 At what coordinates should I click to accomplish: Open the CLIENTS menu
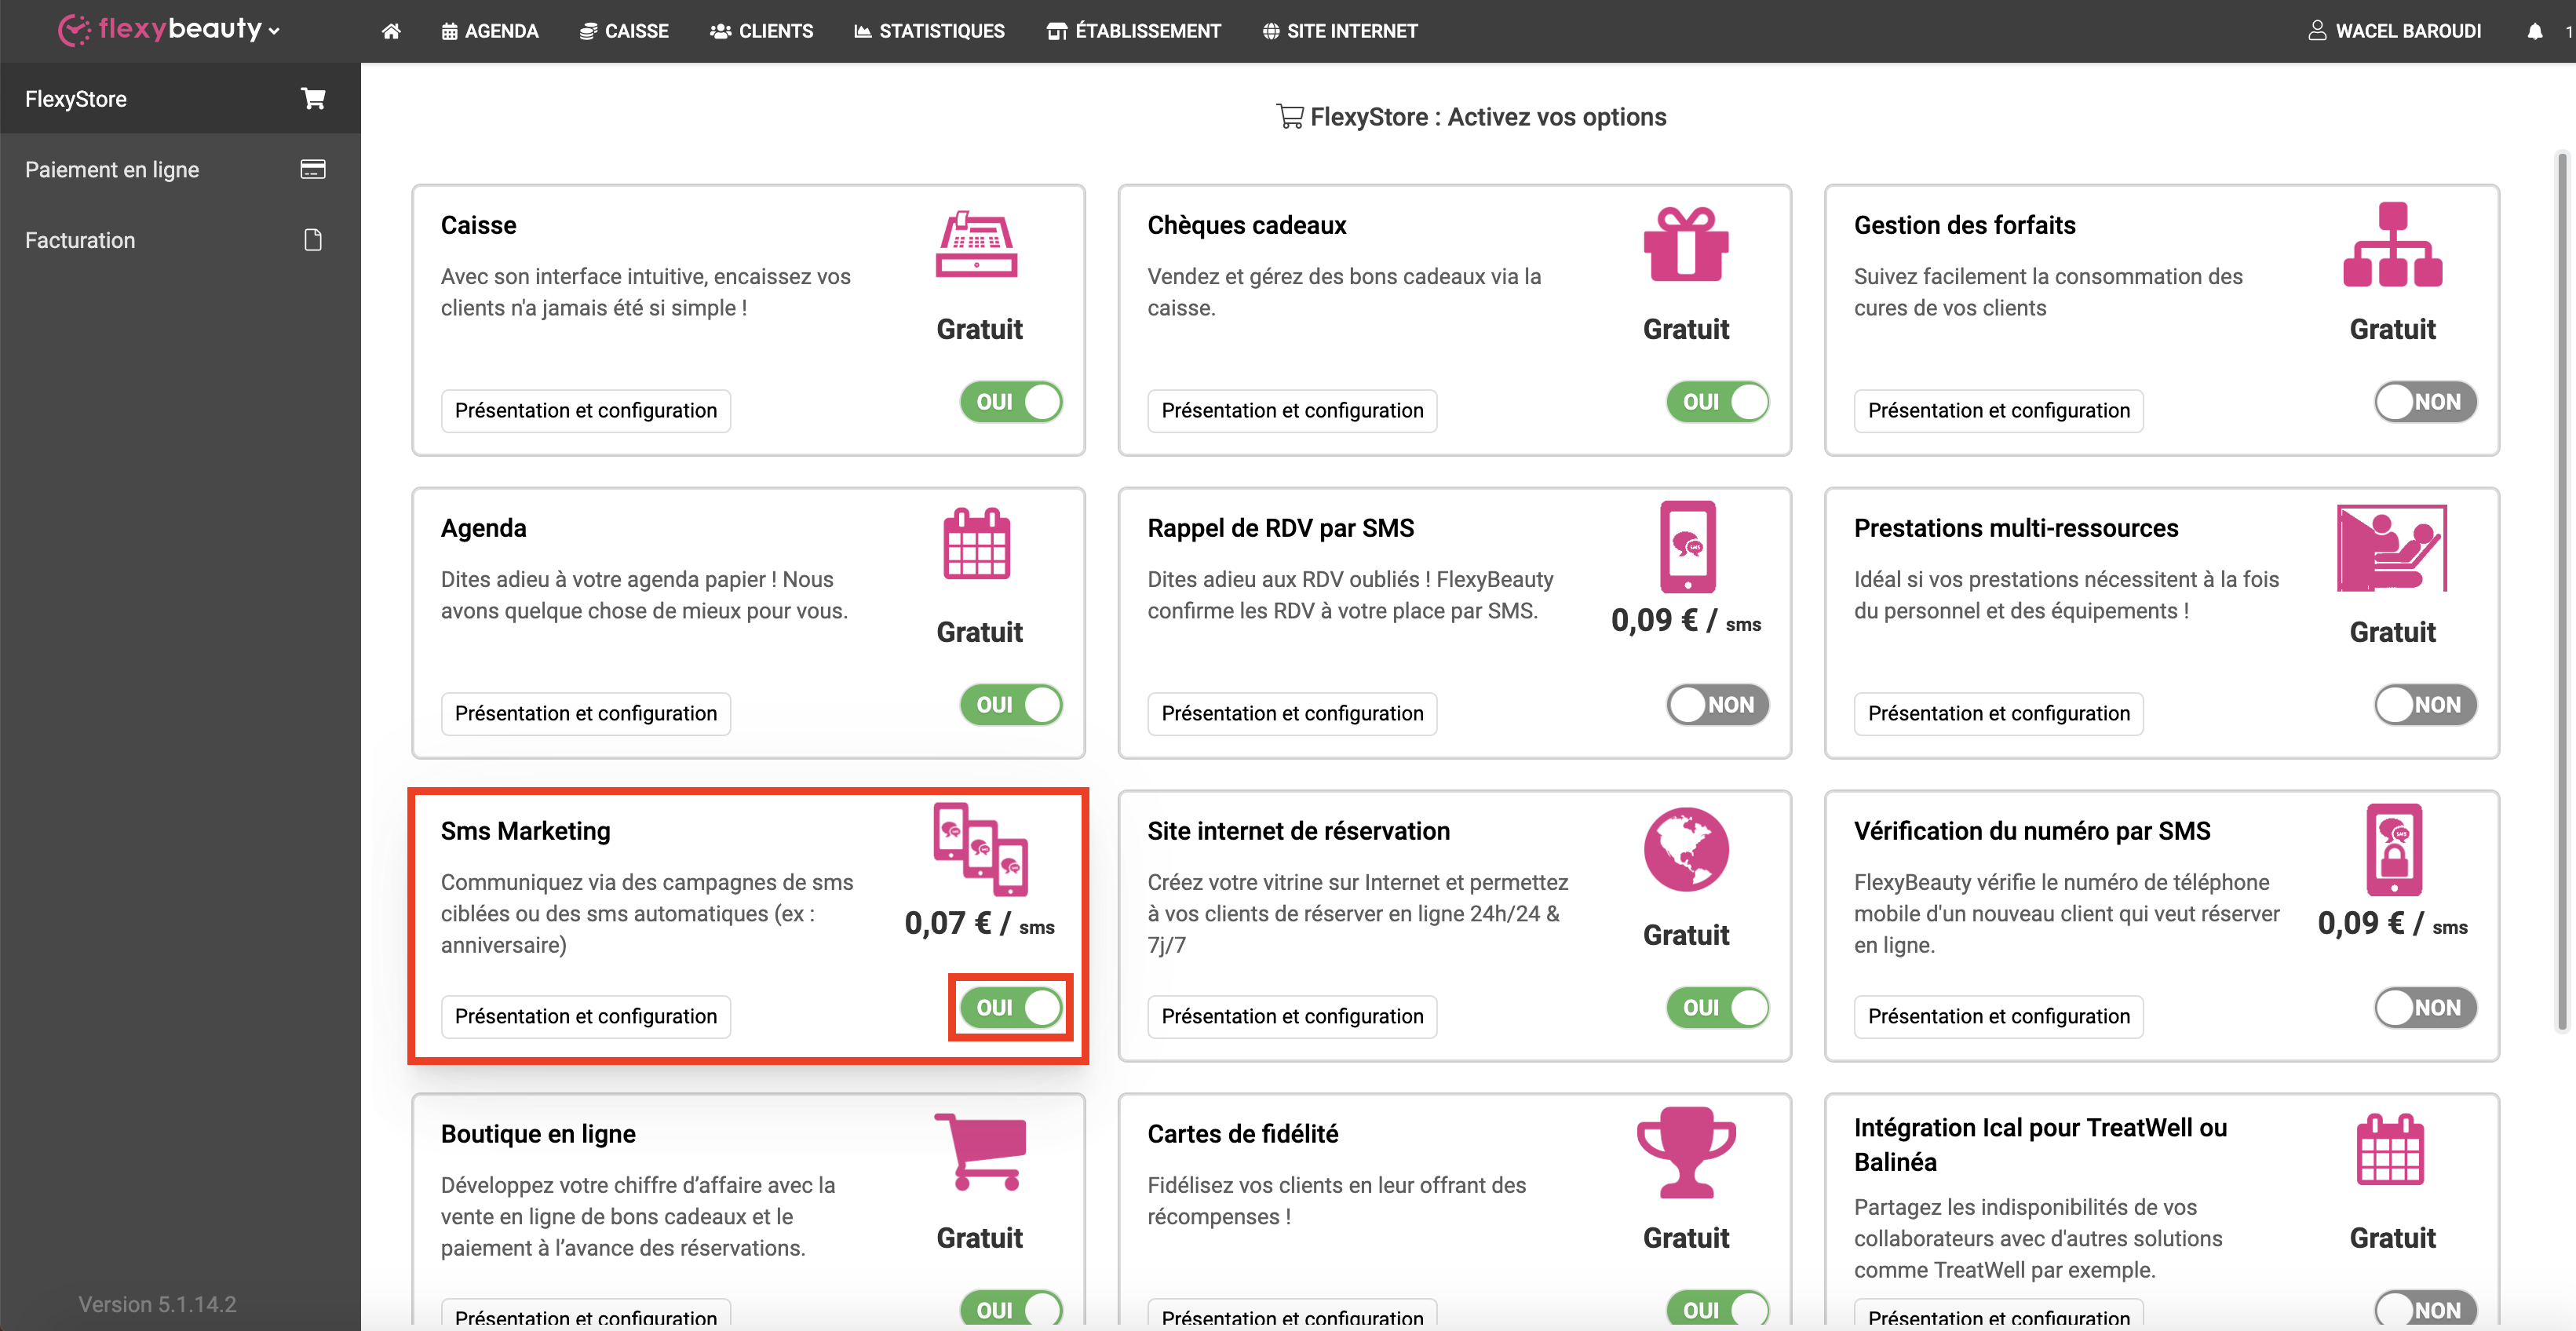761,31
